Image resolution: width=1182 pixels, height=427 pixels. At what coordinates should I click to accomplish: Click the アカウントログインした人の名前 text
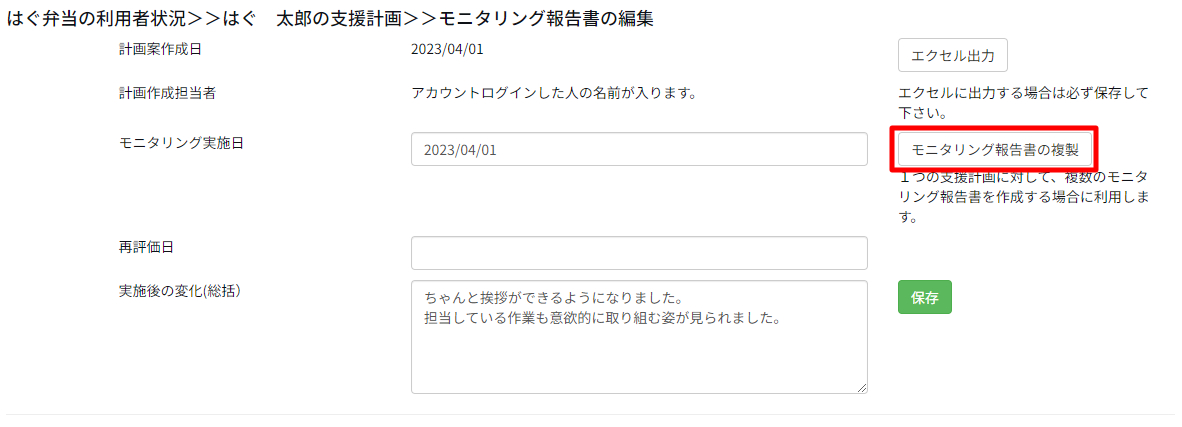point(553,93)
